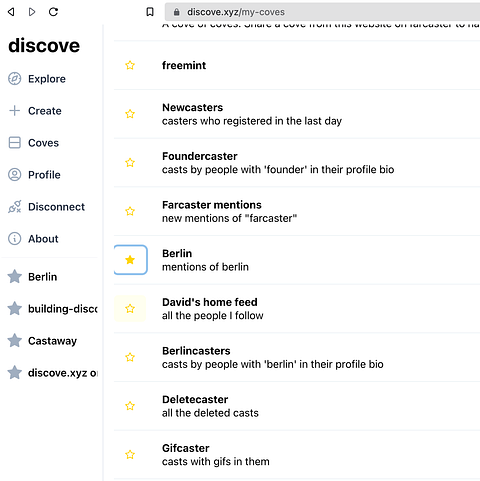
Task: Click the bookmark icon beside the address bar
Action: pyautogui.click(x=150, y=12)
